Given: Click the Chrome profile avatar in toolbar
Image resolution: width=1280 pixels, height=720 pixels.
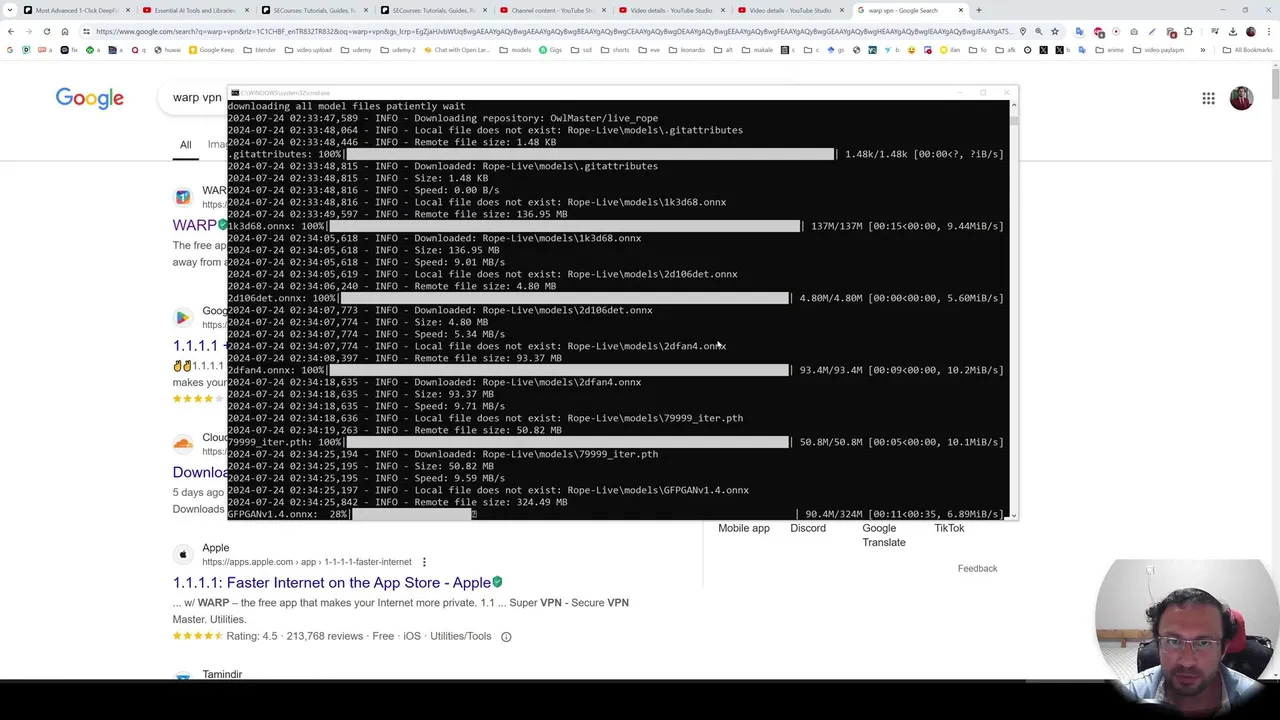Looking at the screenshot, I should tap(1250, 31).
